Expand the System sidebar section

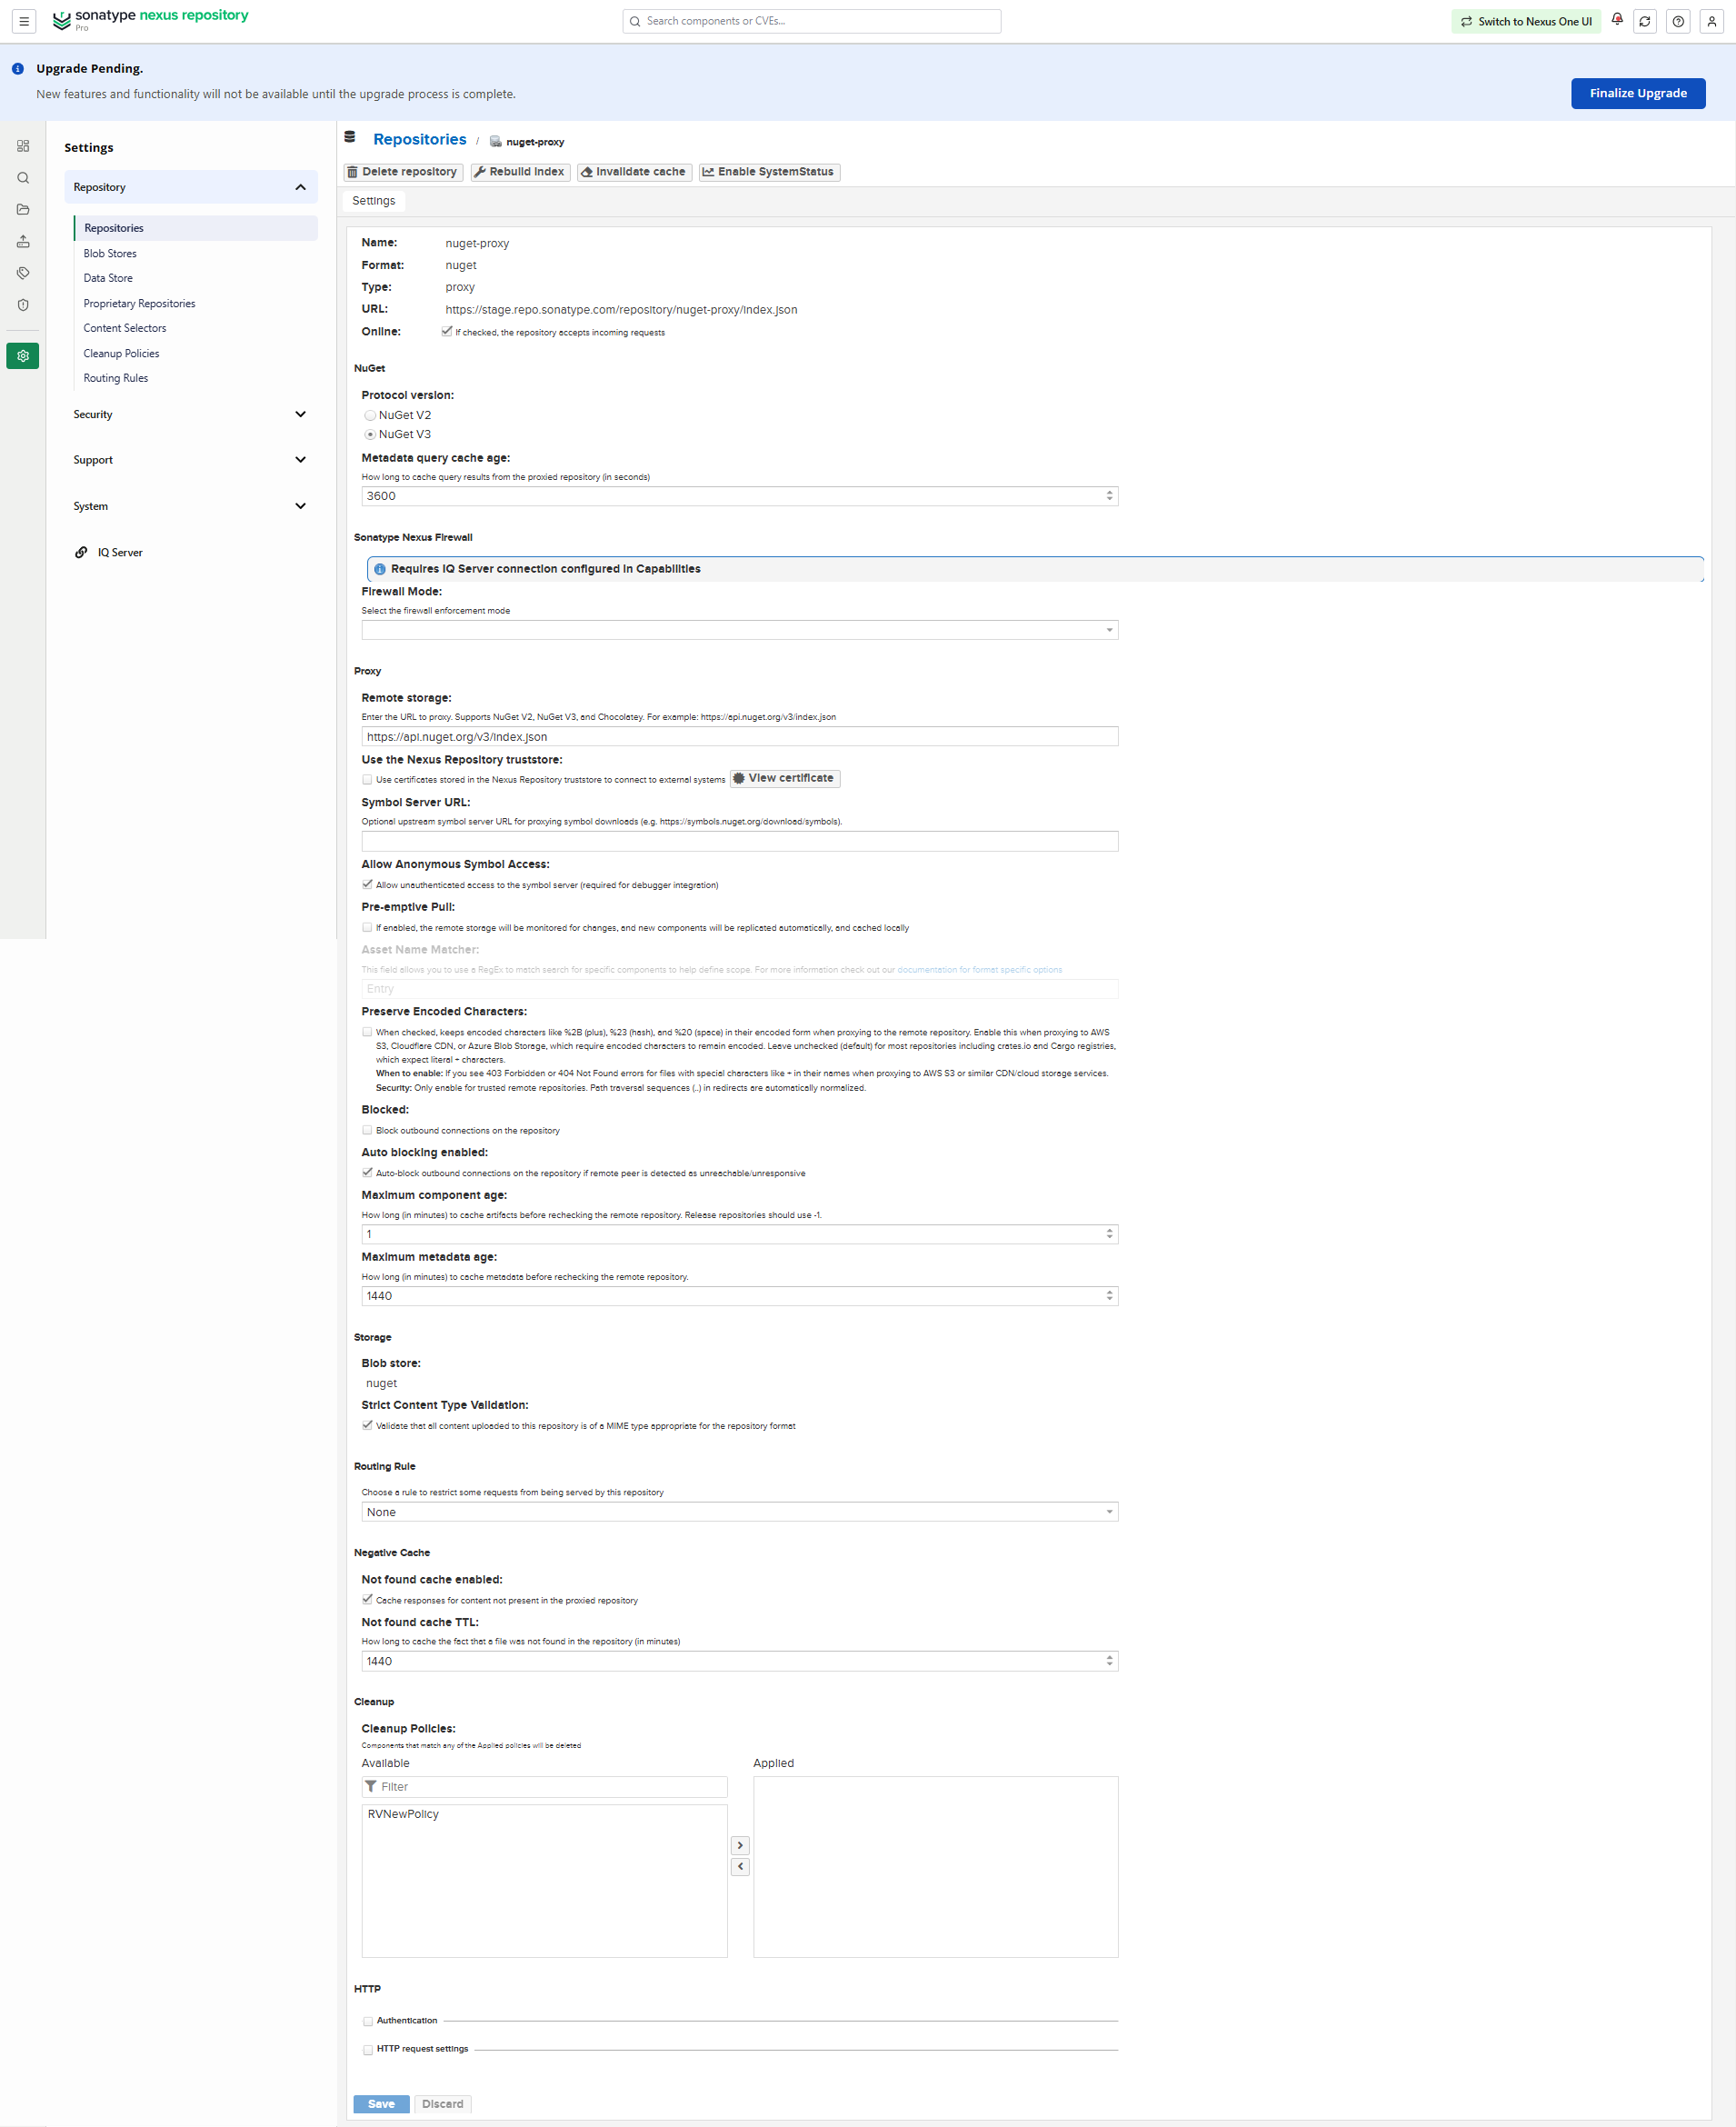(x=191, y=506)
